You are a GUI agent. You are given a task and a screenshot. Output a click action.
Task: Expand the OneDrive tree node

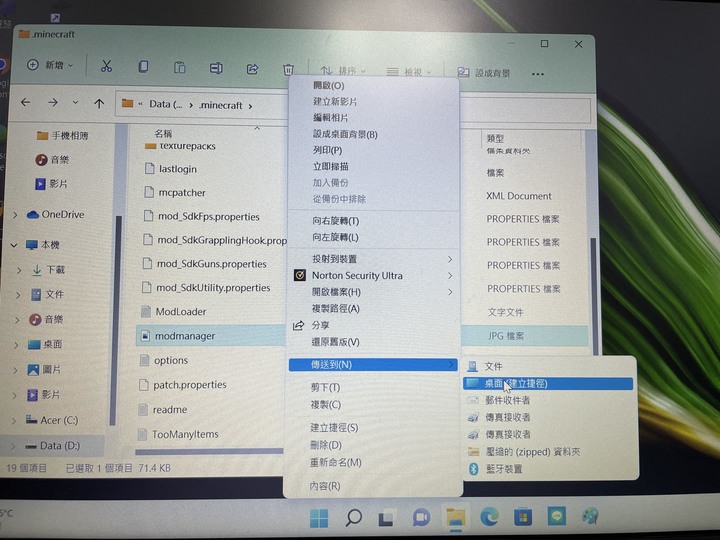[15, 215]
